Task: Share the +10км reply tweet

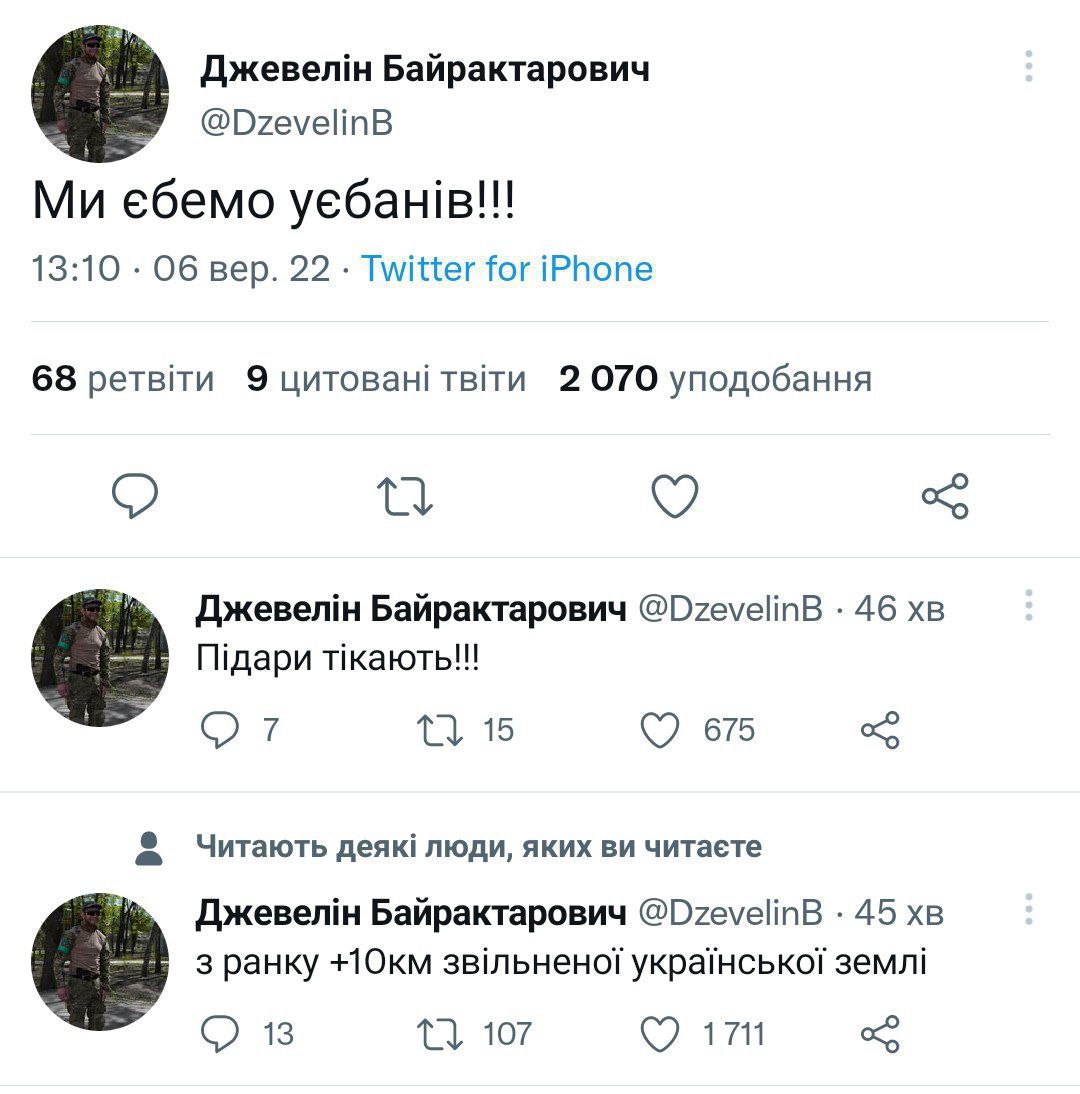Action: [880, 1034]
